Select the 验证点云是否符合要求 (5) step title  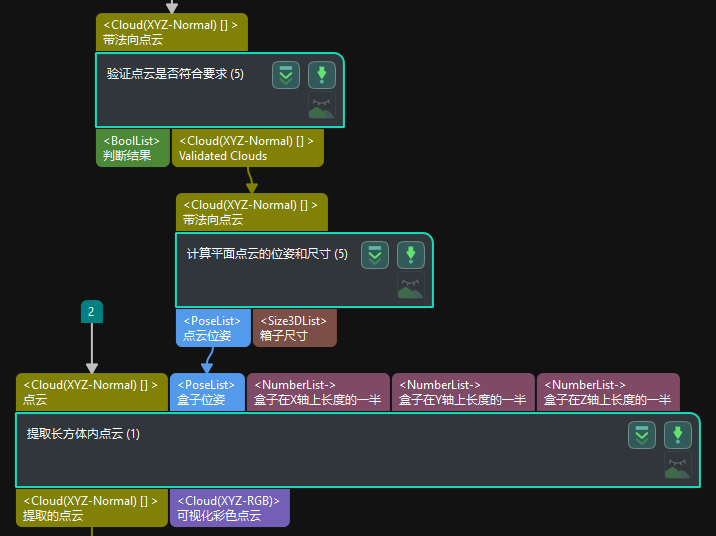pos(175,74)
